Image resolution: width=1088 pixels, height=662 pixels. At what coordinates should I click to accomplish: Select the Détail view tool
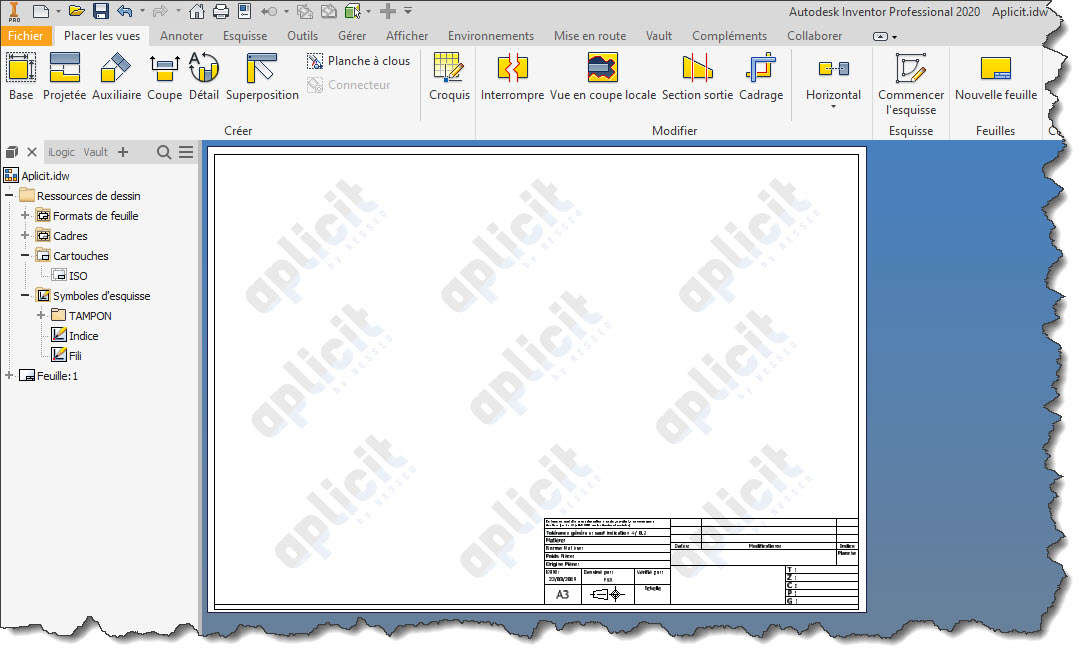[204, 76]
